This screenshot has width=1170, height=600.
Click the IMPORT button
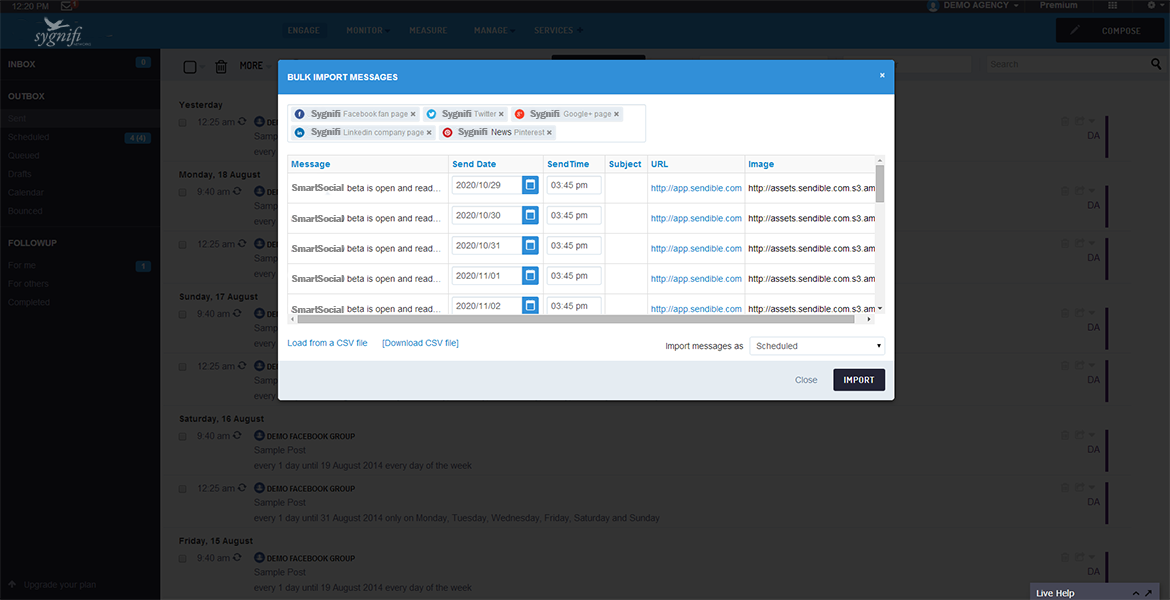click(x=858, y=380)
